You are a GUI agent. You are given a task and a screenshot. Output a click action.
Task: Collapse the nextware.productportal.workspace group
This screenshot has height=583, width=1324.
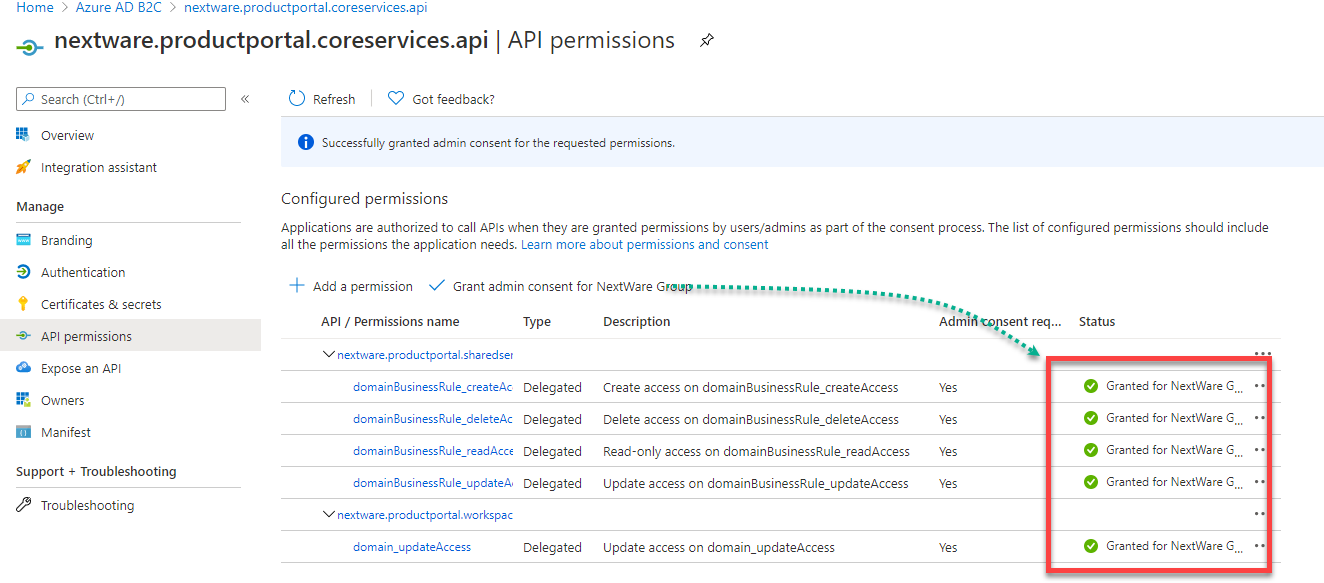[328, 514]
